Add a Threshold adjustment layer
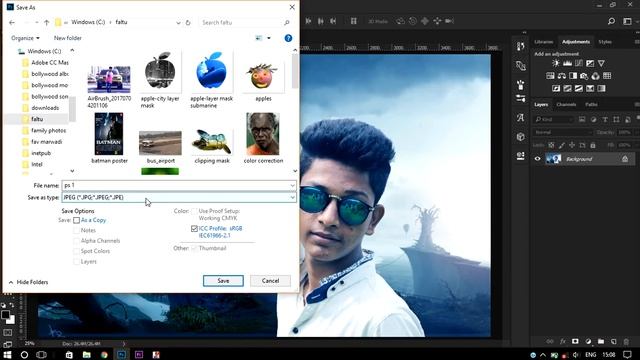 click(579, 88)
